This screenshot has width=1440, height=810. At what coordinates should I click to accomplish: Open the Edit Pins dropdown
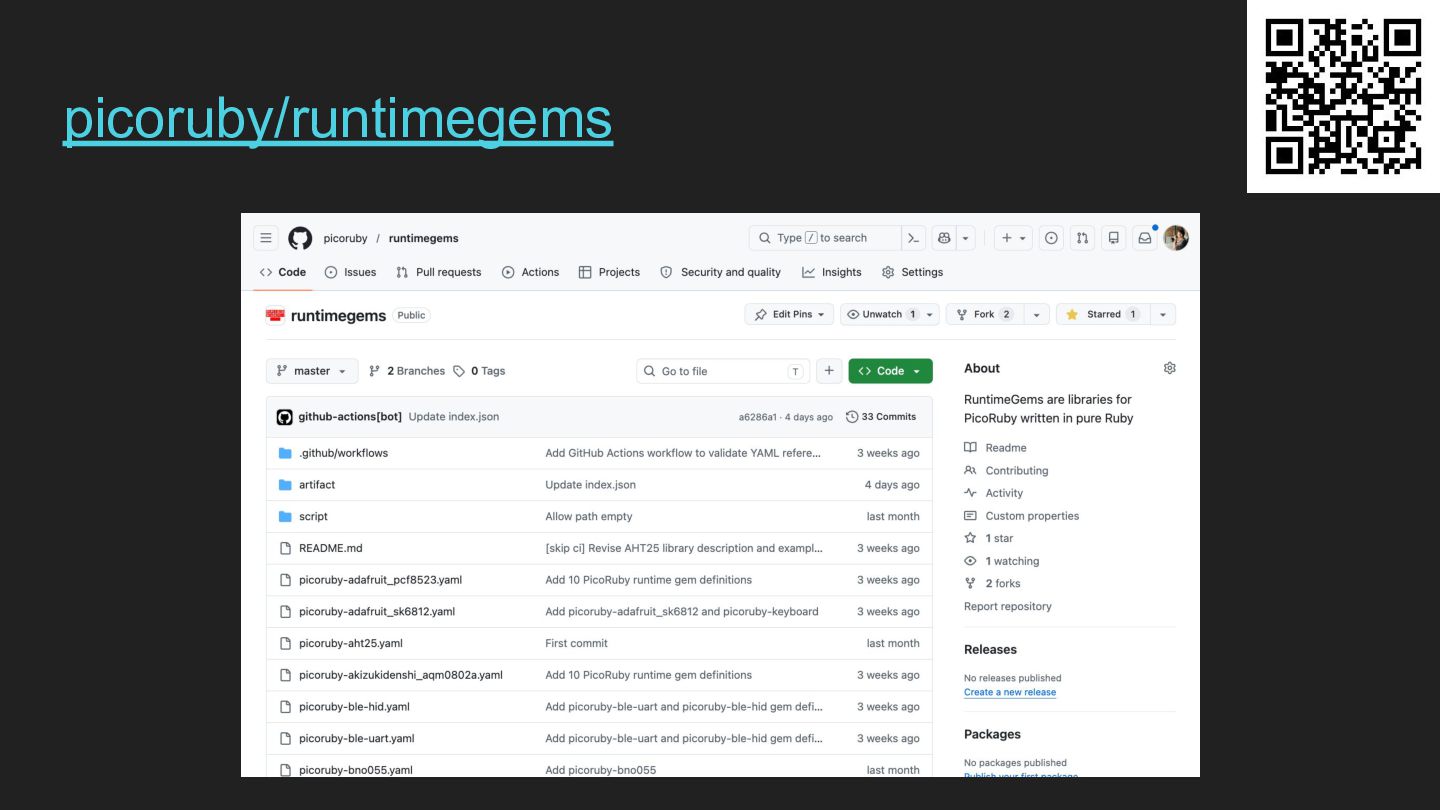click(789, 314)
